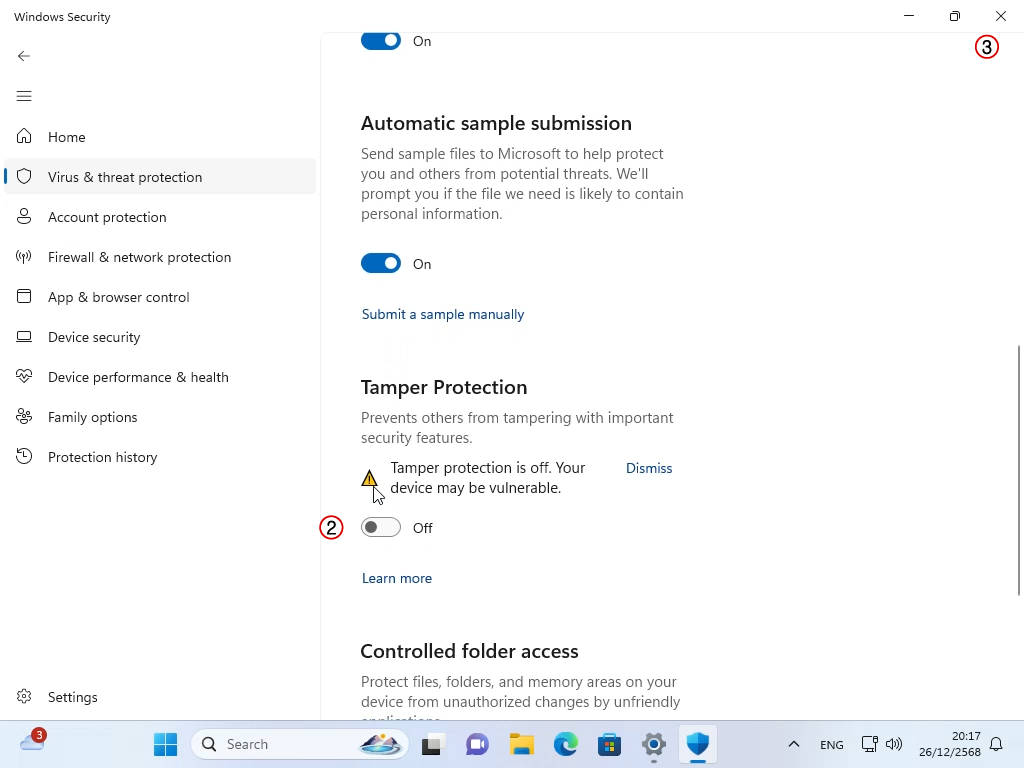Click the Home house icon
Viewport: 1024px width, 768px height.
[24, 137]
